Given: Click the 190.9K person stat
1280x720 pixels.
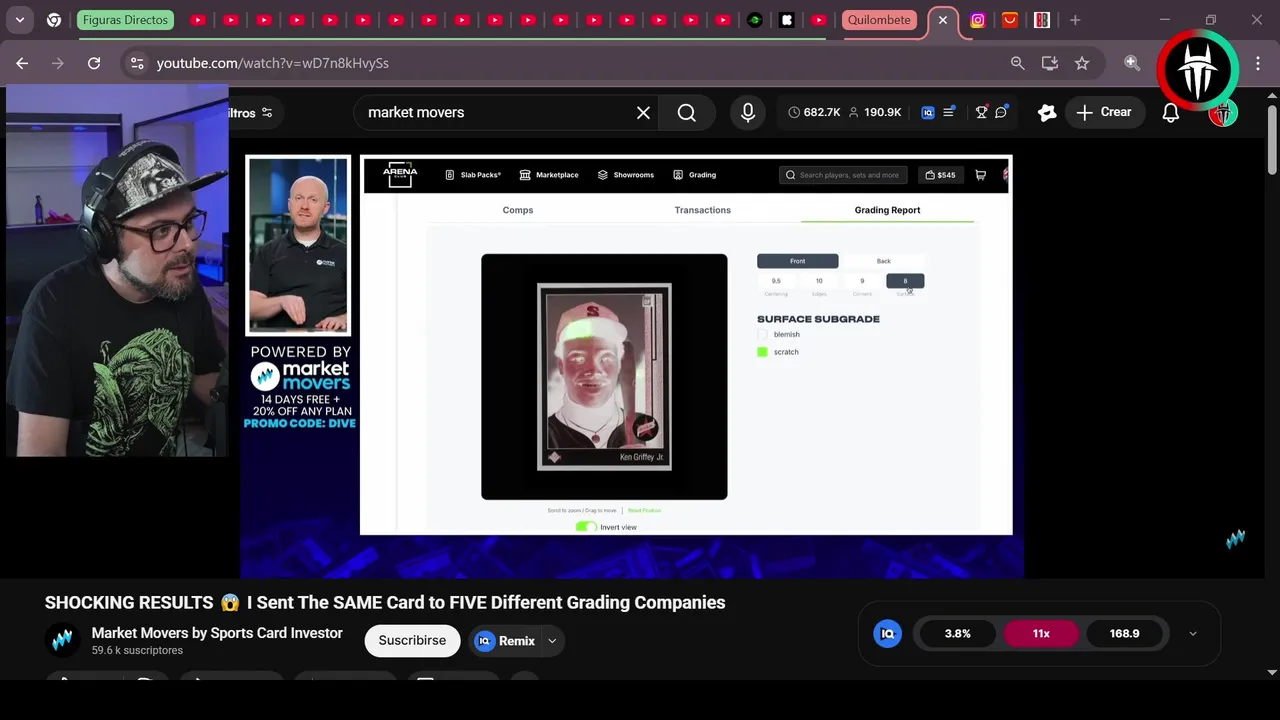Looking at the screenshot, I should pos(875,113).
